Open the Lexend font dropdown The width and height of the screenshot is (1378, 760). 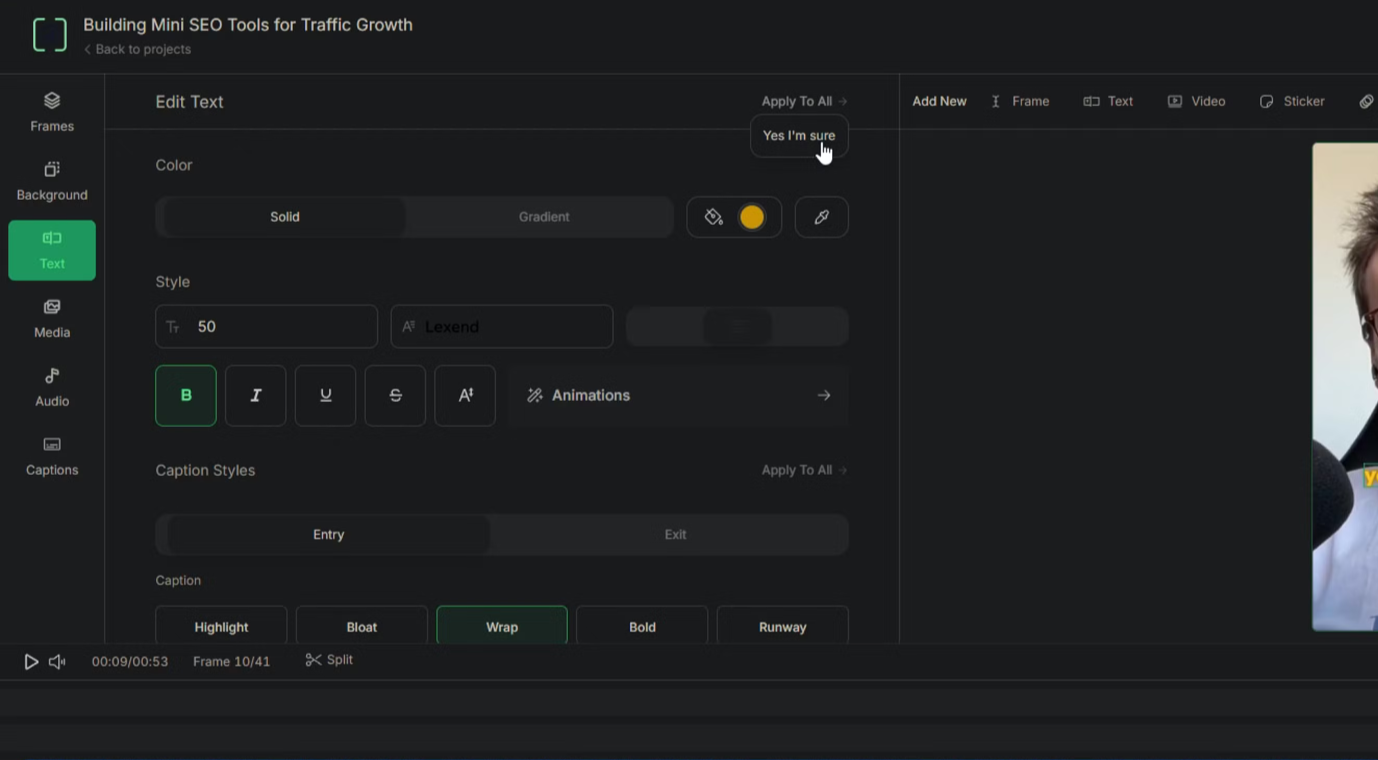click(x=501, y=327)
